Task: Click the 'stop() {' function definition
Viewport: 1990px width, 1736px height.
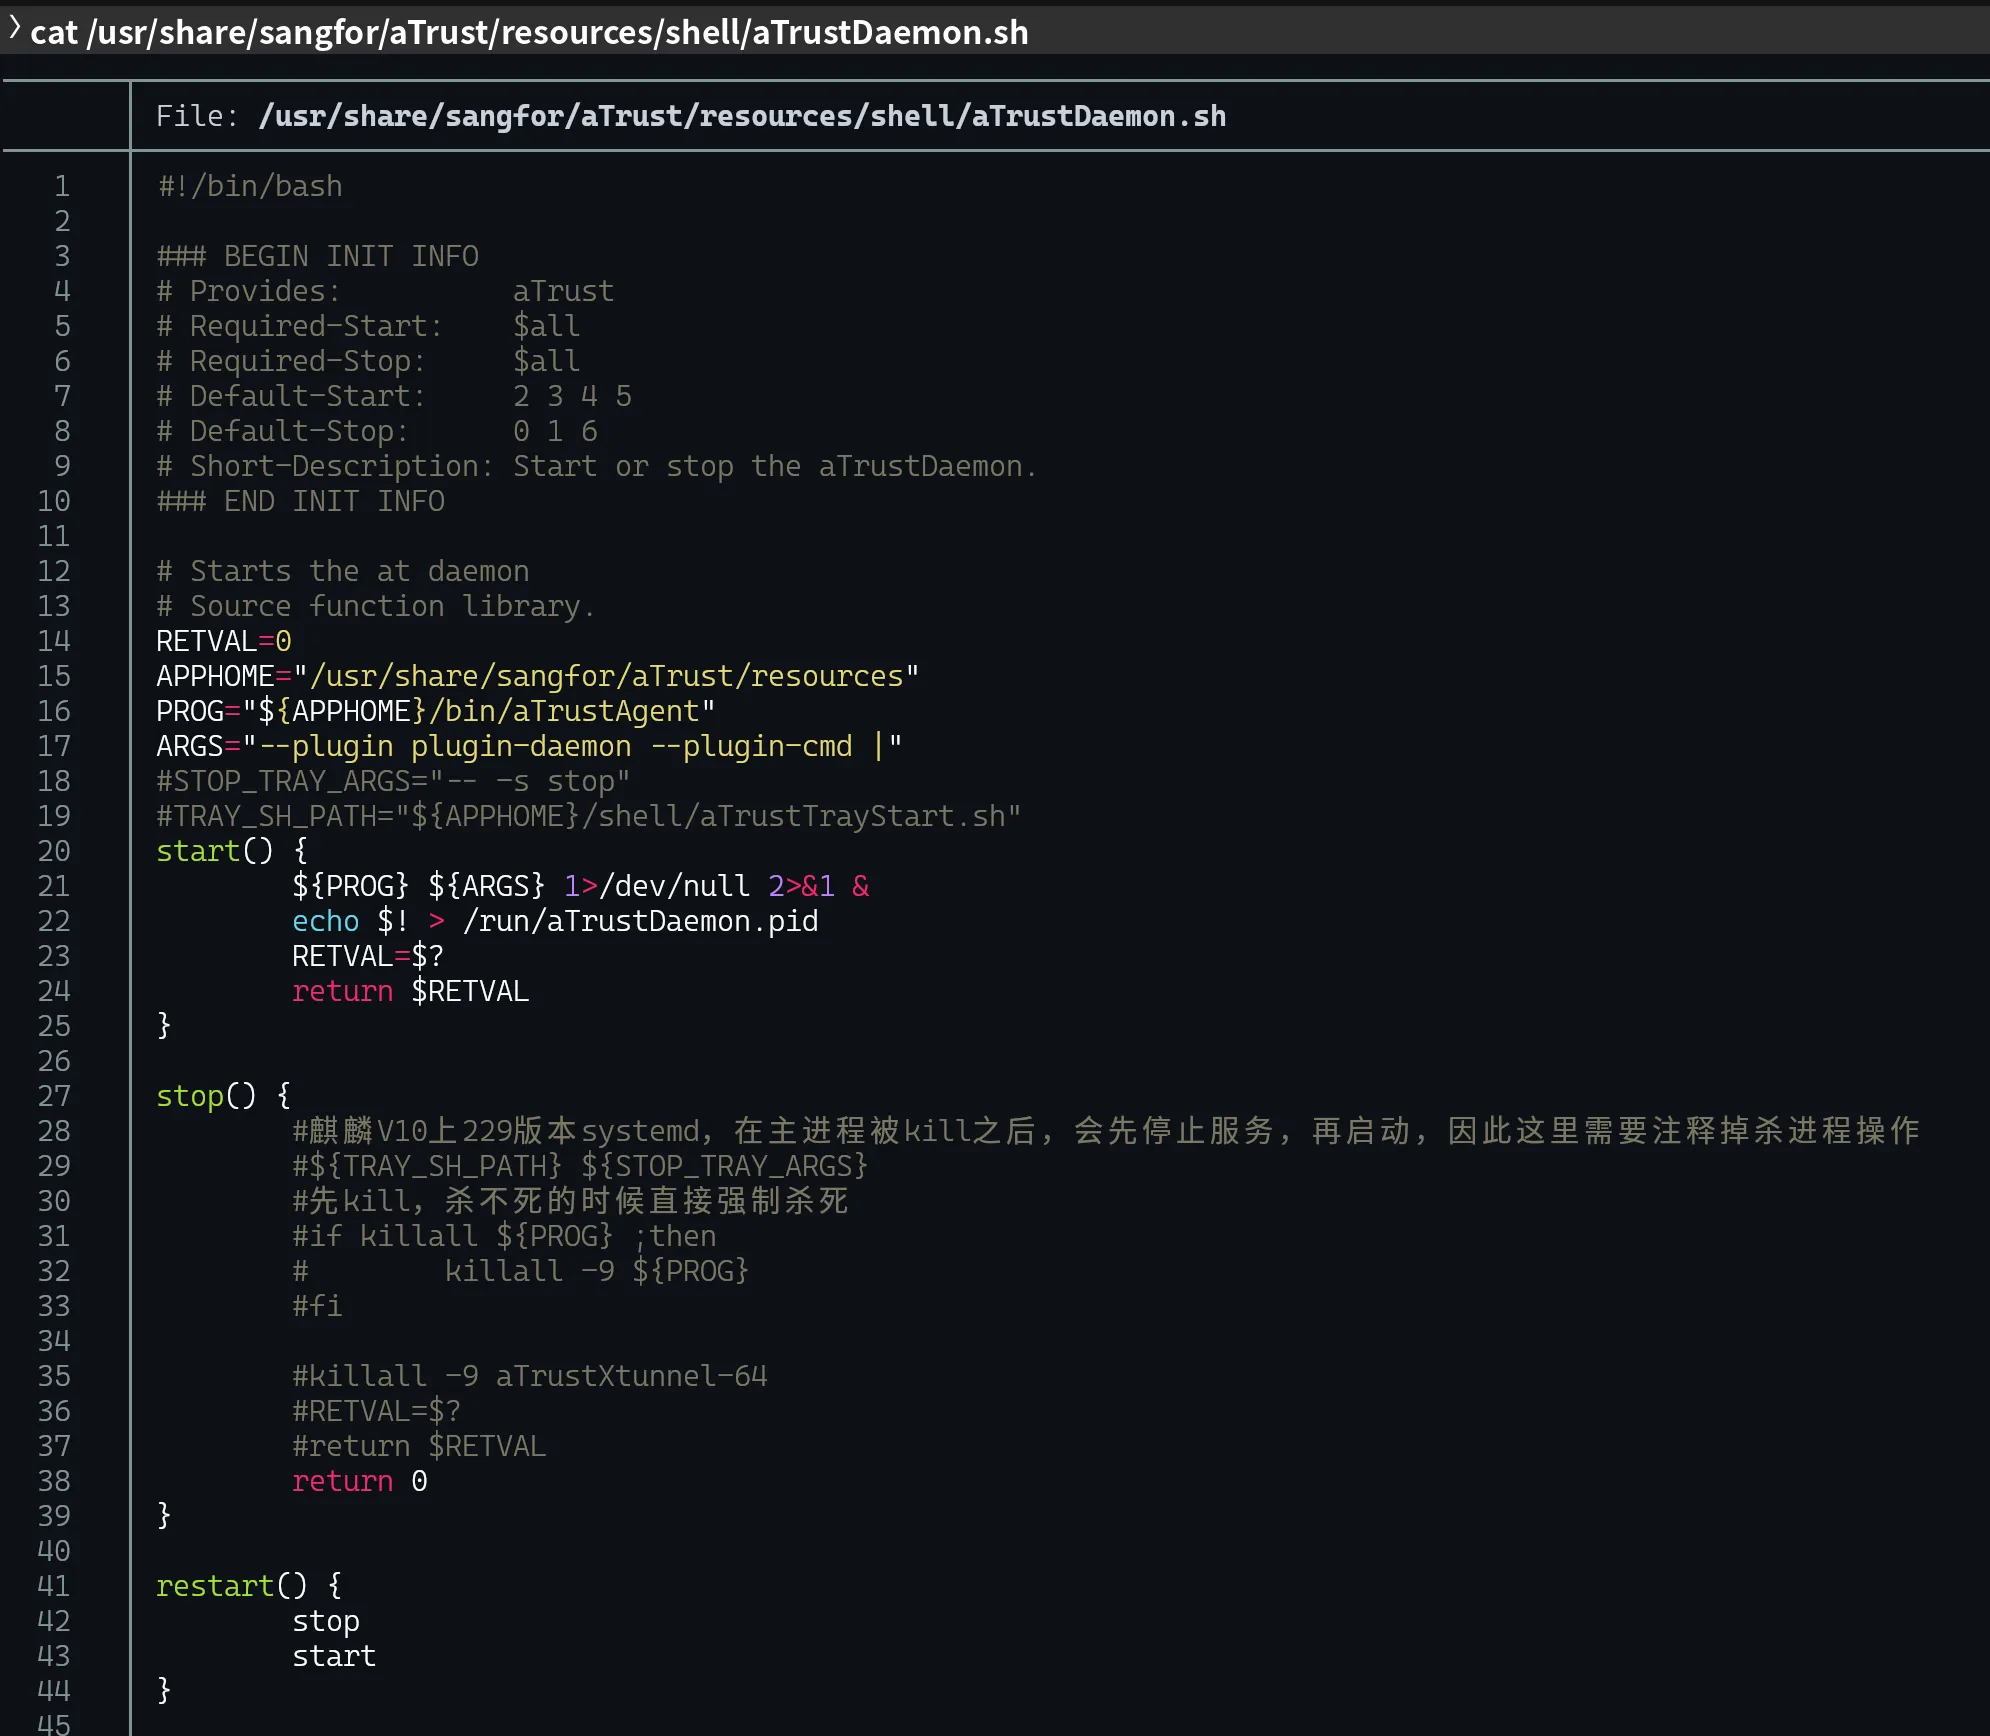Action: pos(224,1096)
